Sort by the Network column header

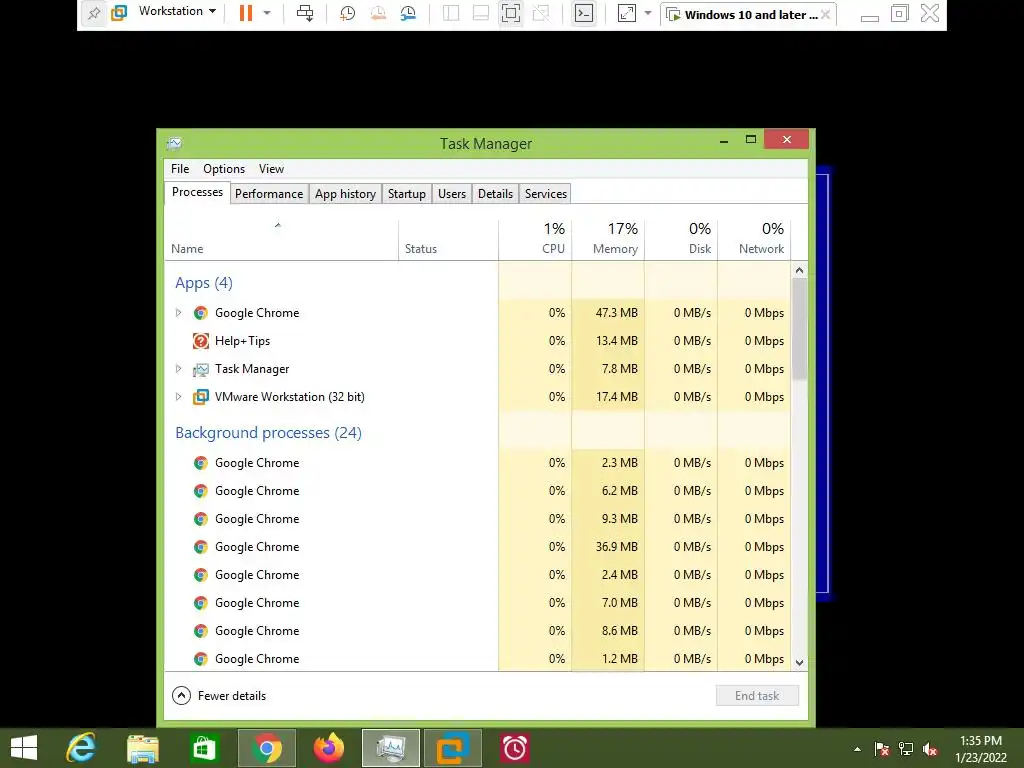[x=754, y=240]
